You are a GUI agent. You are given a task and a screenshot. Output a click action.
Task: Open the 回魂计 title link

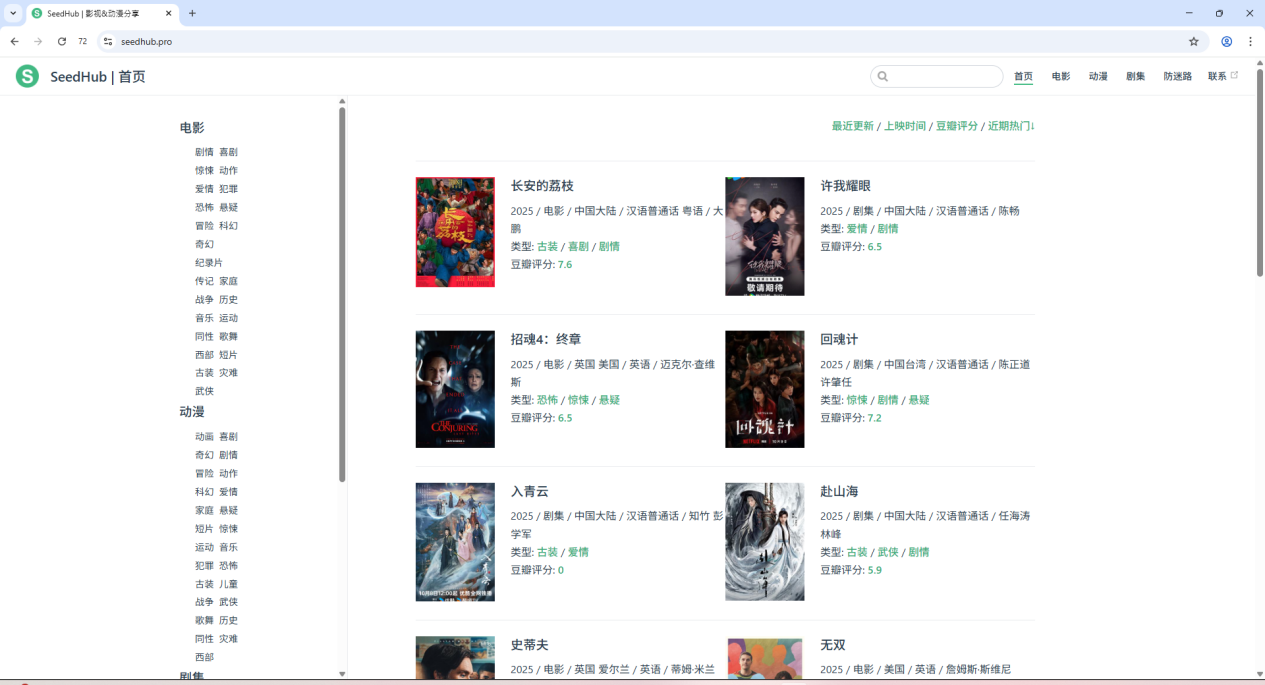[x=839, y=339]
